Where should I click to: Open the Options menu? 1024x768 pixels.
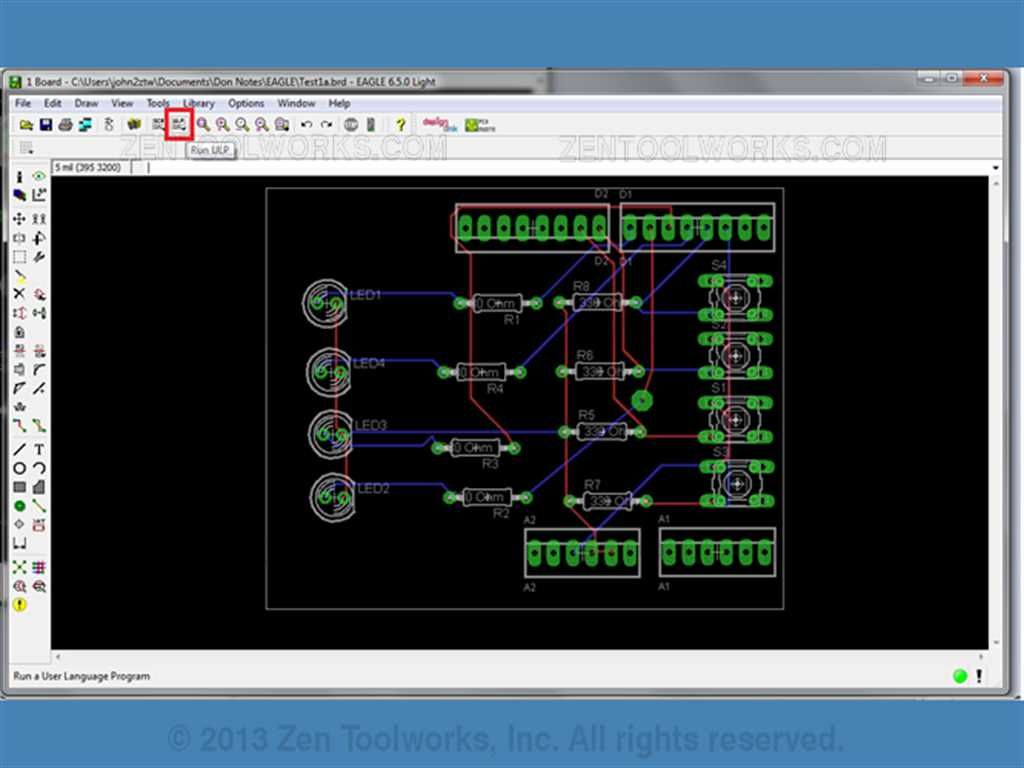246,103
